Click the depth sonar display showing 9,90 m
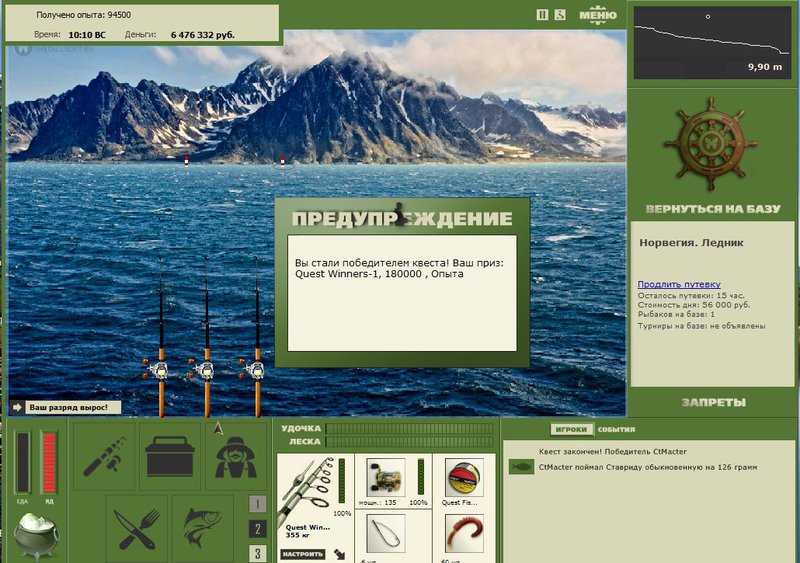 click(712, 42)
